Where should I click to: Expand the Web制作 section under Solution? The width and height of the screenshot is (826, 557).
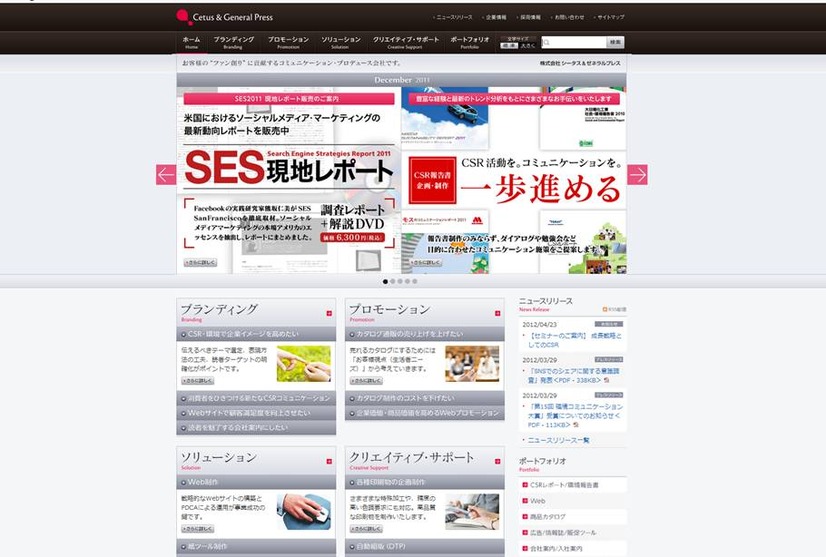pyautogui.click(x=256, y=482)
